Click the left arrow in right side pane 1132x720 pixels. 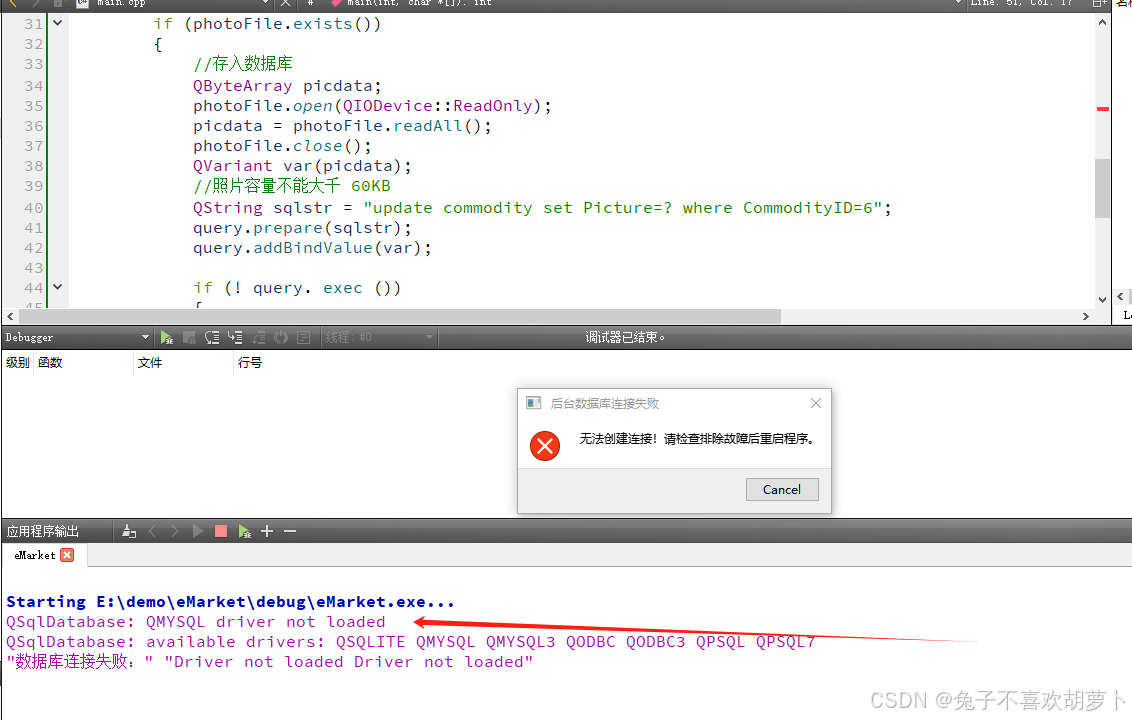(x=1120, y=296)
